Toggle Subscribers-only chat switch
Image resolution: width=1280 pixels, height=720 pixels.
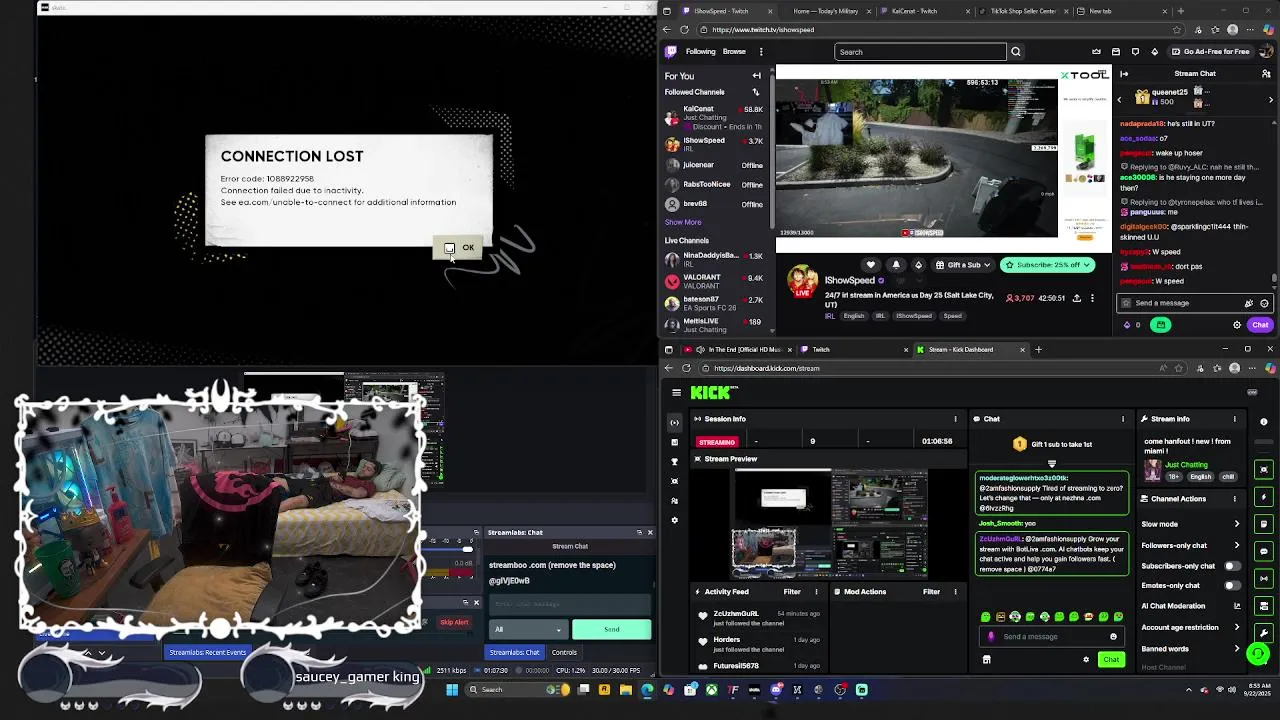coord(1232,566)
